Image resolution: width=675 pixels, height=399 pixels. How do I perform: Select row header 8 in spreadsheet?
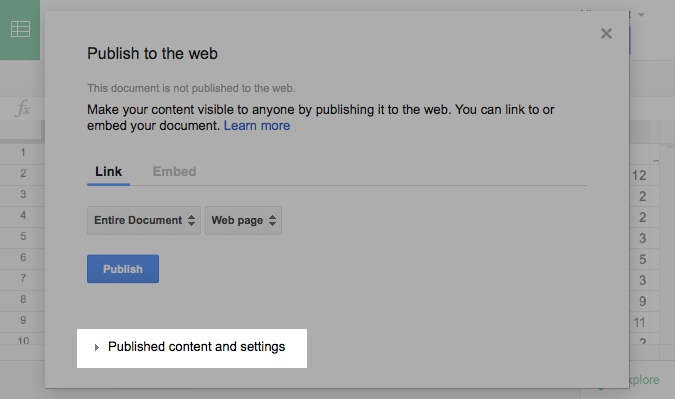[22, 300]
